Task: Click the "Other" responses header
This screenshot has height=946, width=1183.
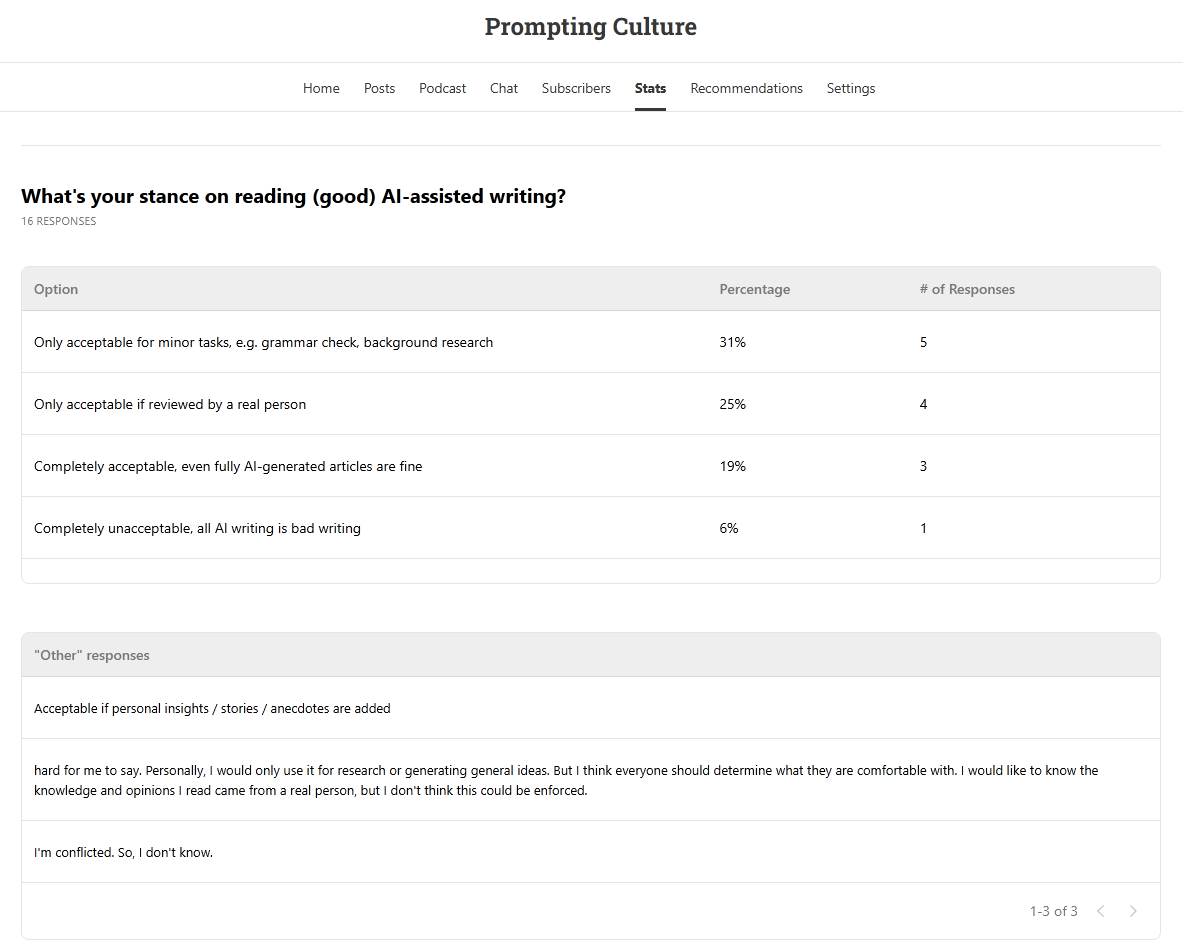Action: click(x=91, y=655)
